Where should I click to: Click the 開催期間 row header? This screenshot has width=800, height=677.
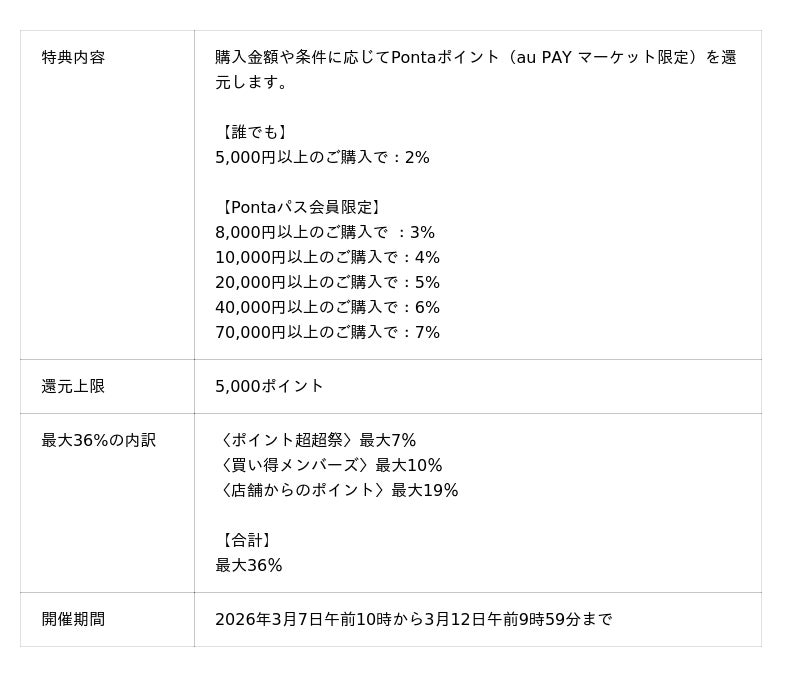73,619
